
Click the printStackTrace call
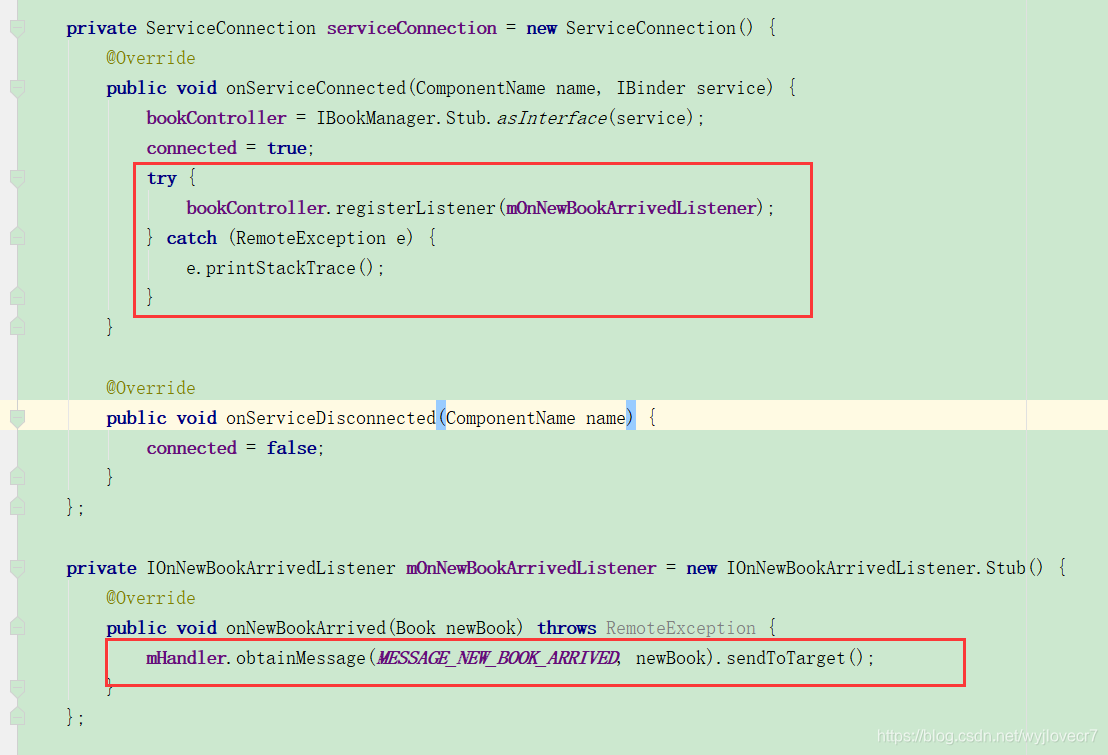[x=281, y=269]
